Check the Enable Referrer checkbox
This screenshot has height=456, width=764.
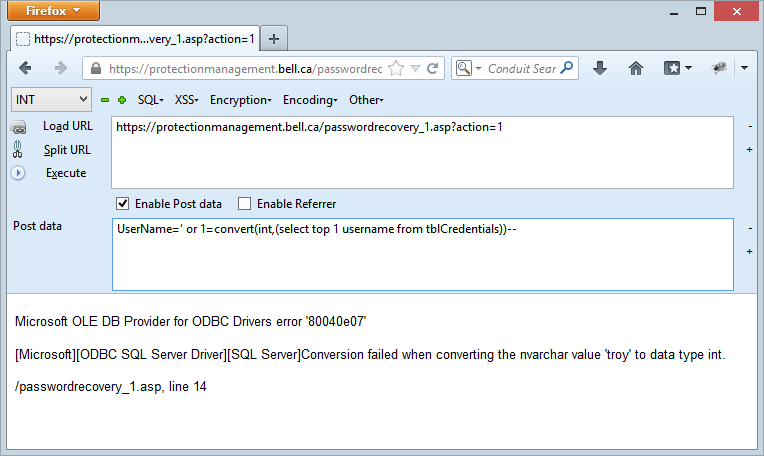[244, 204]
